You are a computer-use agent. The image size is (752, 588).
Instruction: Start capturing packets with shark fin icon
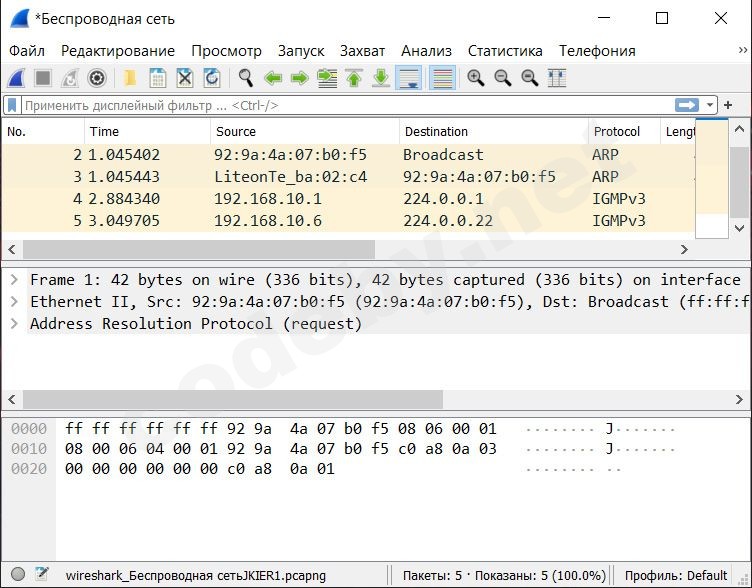[x=16, y=78]
